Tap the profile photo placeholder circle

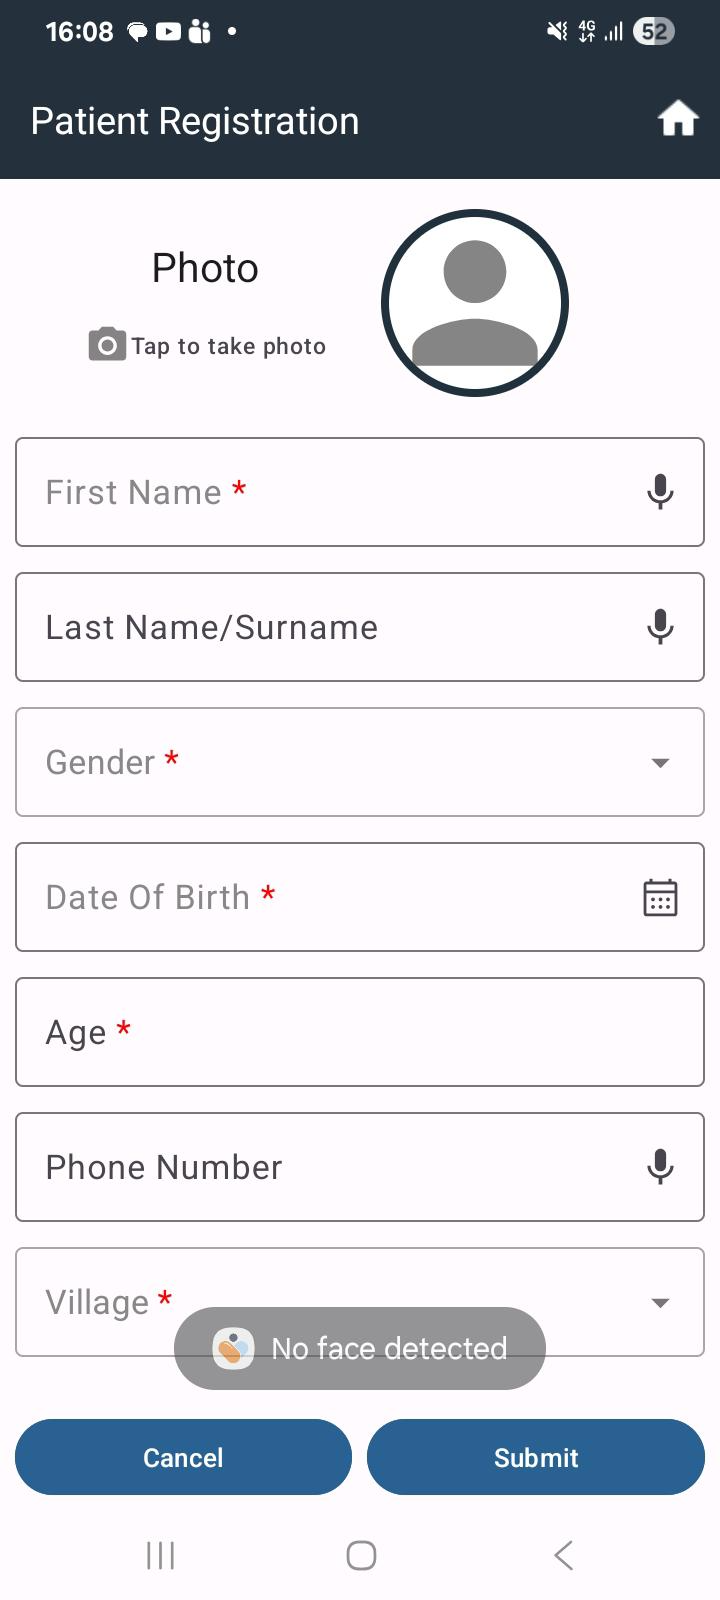pos(475,303)
